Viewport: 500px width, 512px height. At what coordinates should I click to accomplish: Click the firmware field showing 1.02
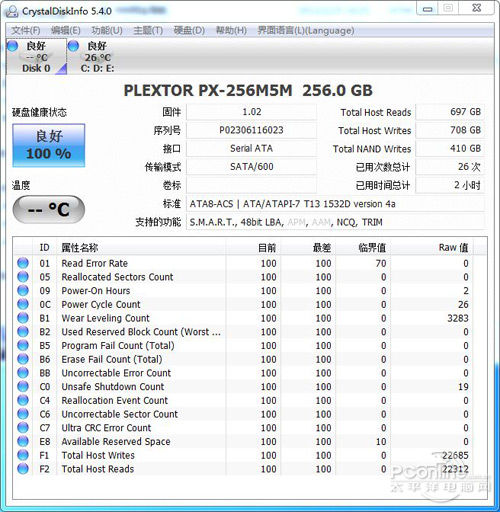[x=251, y=112]
